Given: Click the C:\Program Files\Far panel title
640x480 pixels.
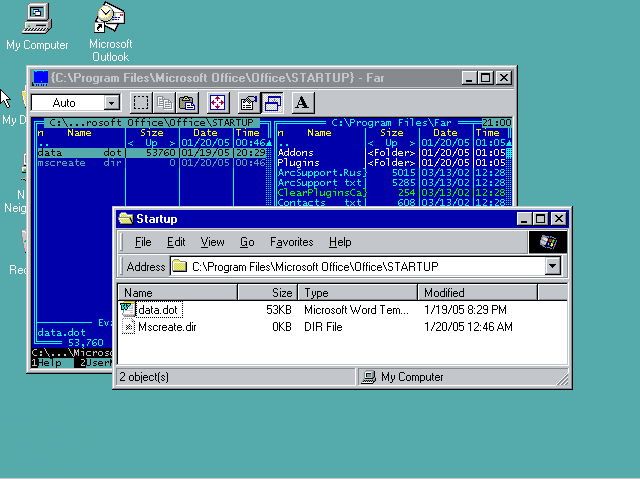Looking at the screenshot, I should 391,122.
